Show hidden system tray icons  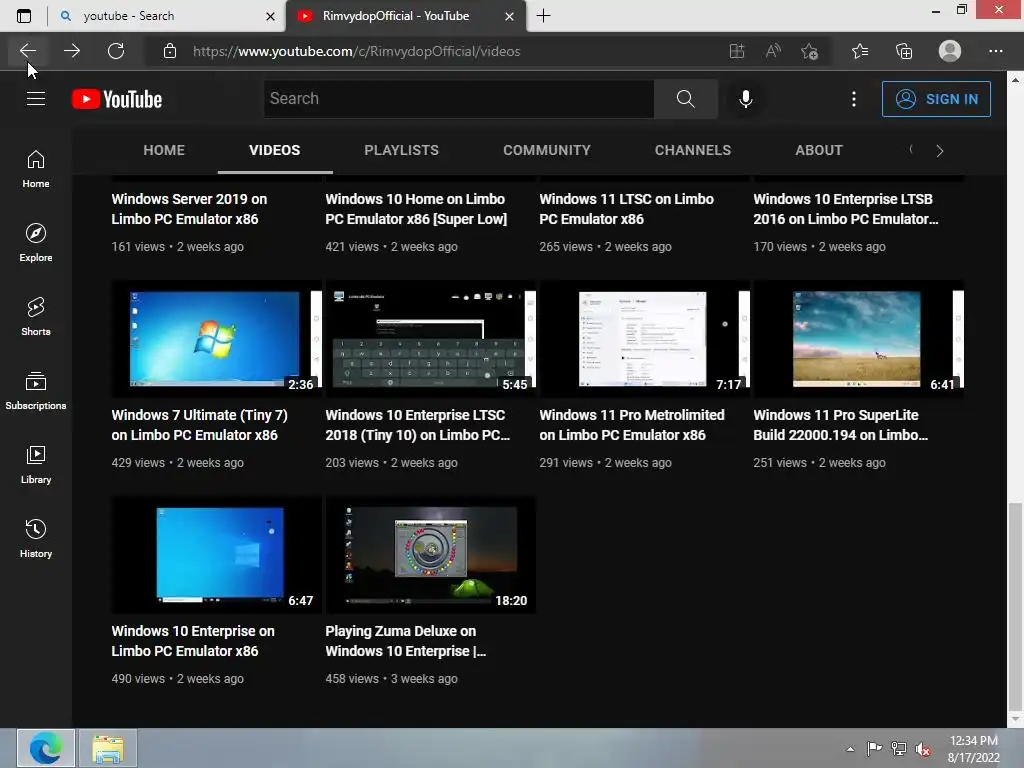click(x=850, y=749)
